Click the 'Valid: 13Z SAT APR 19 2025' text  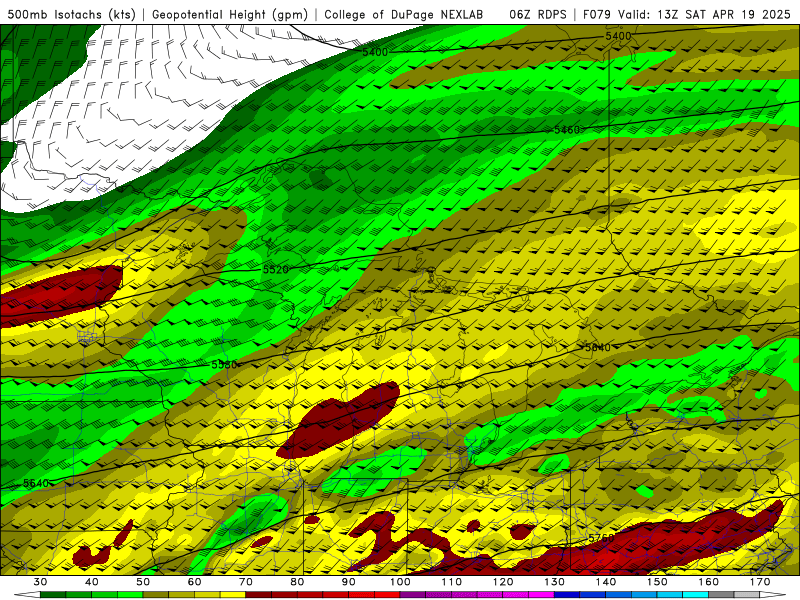pos(704,14)
